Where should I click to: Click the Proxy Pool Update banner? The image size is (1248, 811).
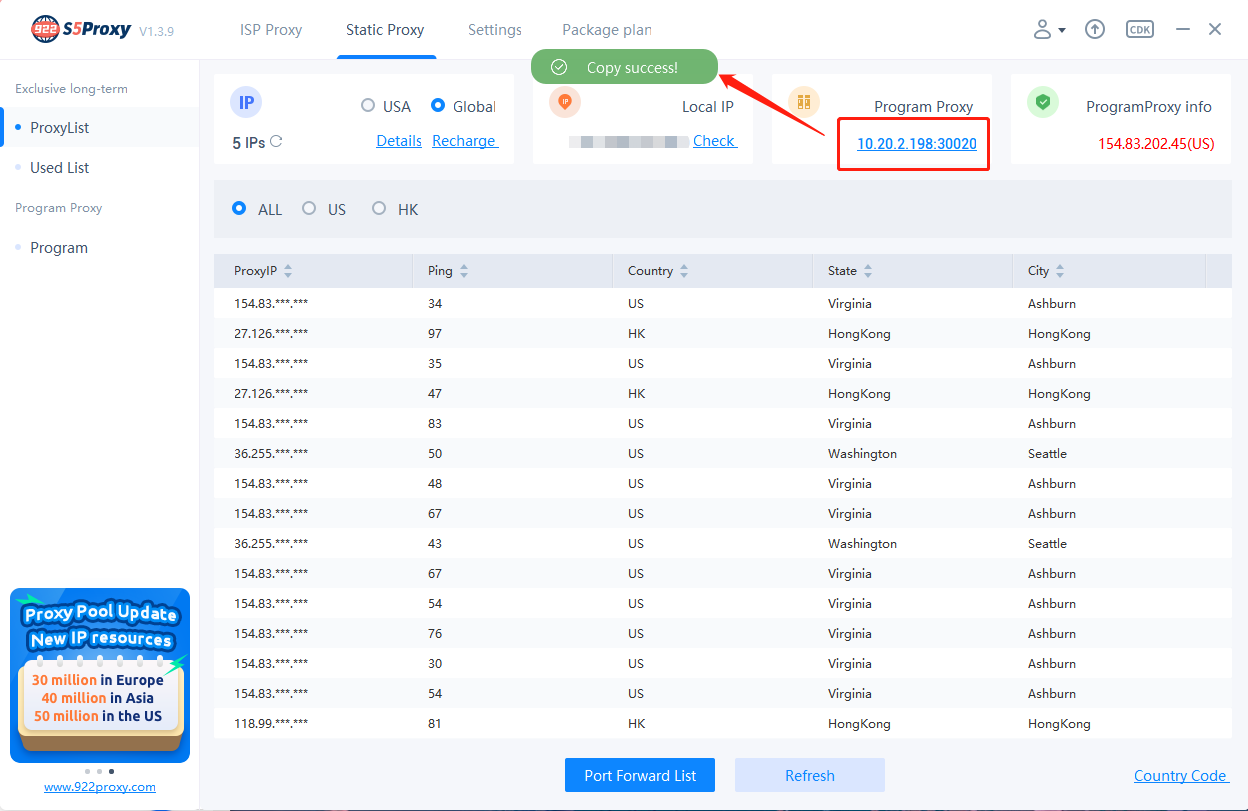click(100, 675)
